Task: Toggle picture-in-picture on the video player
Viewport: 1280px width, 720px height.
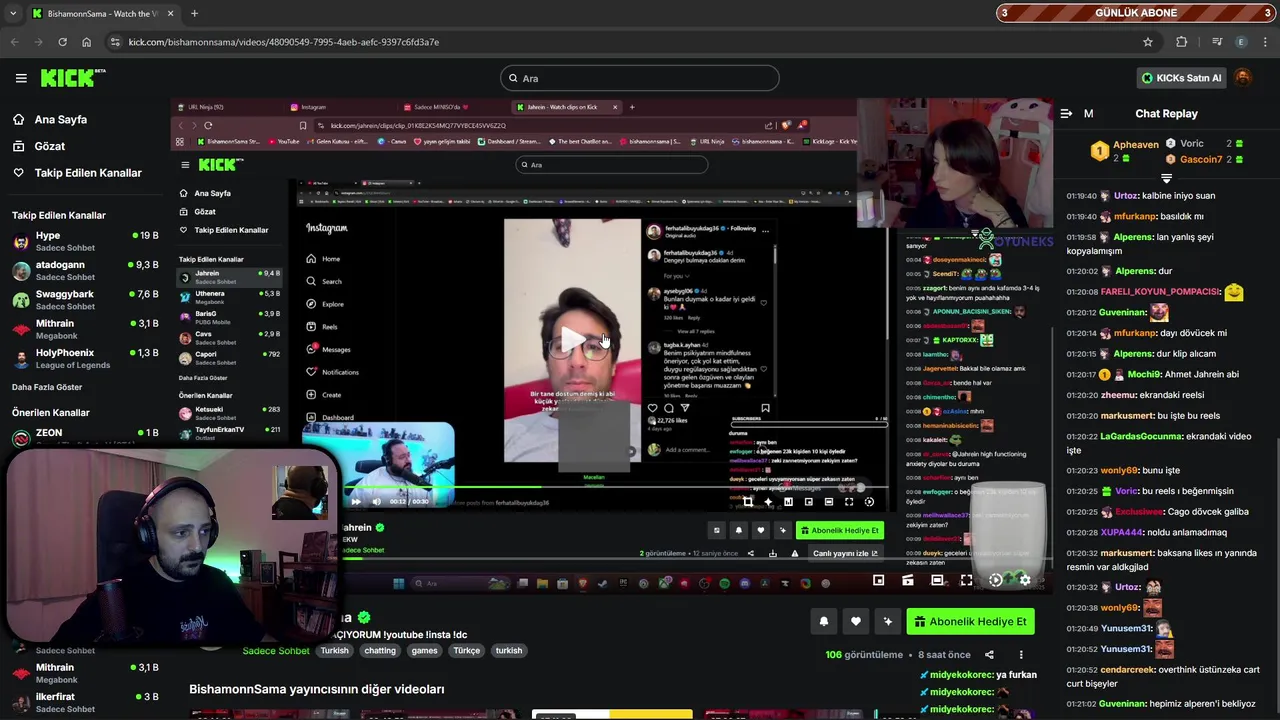Action: (x=878, y=580)
